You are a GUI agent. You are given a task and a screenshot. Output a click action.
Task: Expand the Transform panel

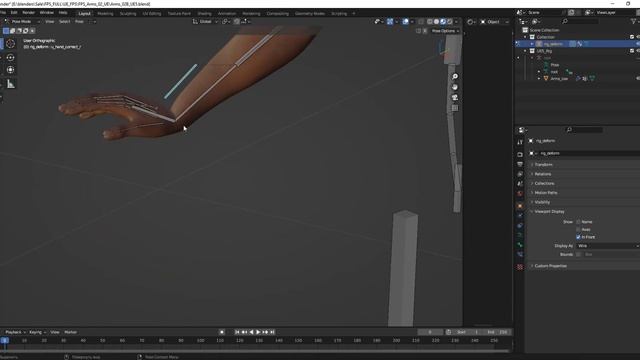pyautogui.click(x=543, y=164)
